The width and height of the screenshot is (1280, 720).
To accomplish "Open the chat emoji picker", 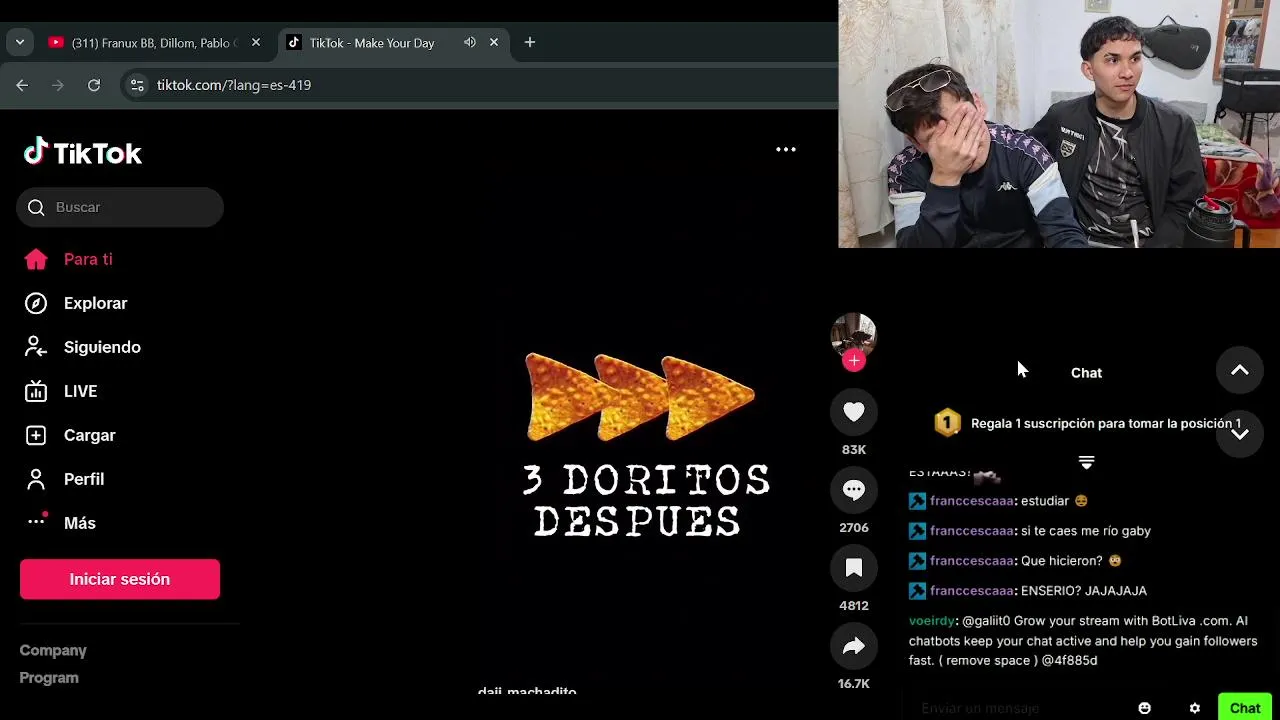I will tap(1145, 708).
